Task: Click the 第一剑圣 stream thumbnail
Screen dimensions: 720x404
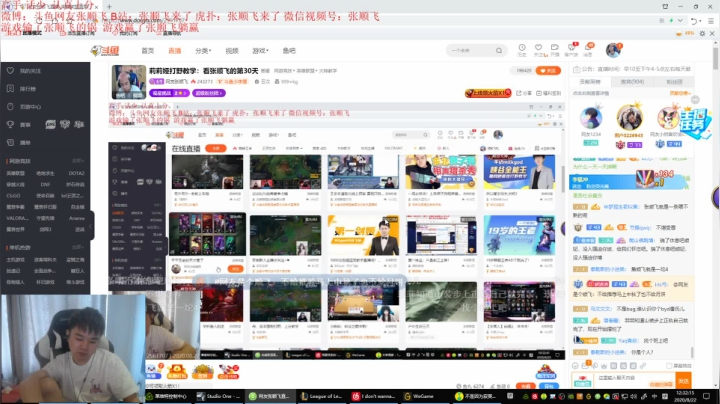Action: click(x=363, y=235)
